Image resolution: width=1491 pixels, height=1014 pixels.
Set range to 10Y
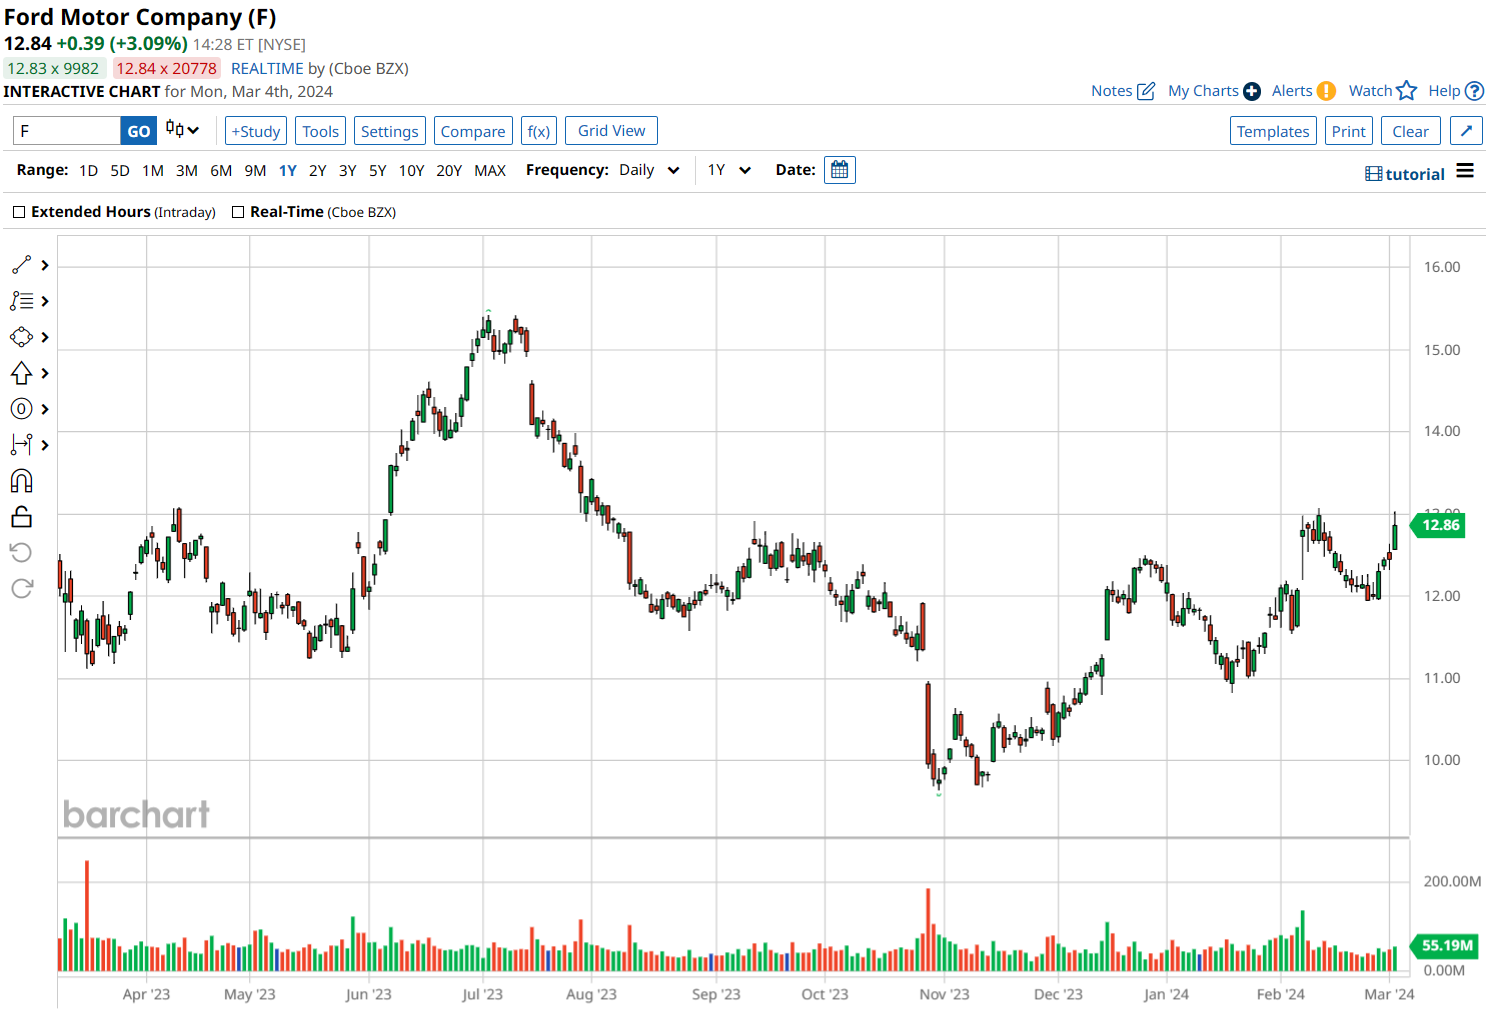click(412, 171)
